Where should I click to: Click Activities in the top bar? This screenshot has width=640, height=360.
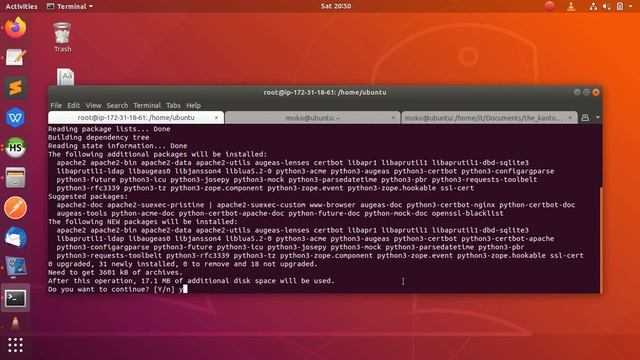[21, 6]
